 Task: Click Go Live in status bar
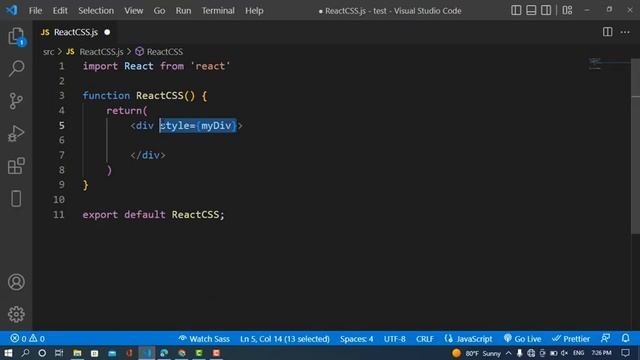point(522,339)
